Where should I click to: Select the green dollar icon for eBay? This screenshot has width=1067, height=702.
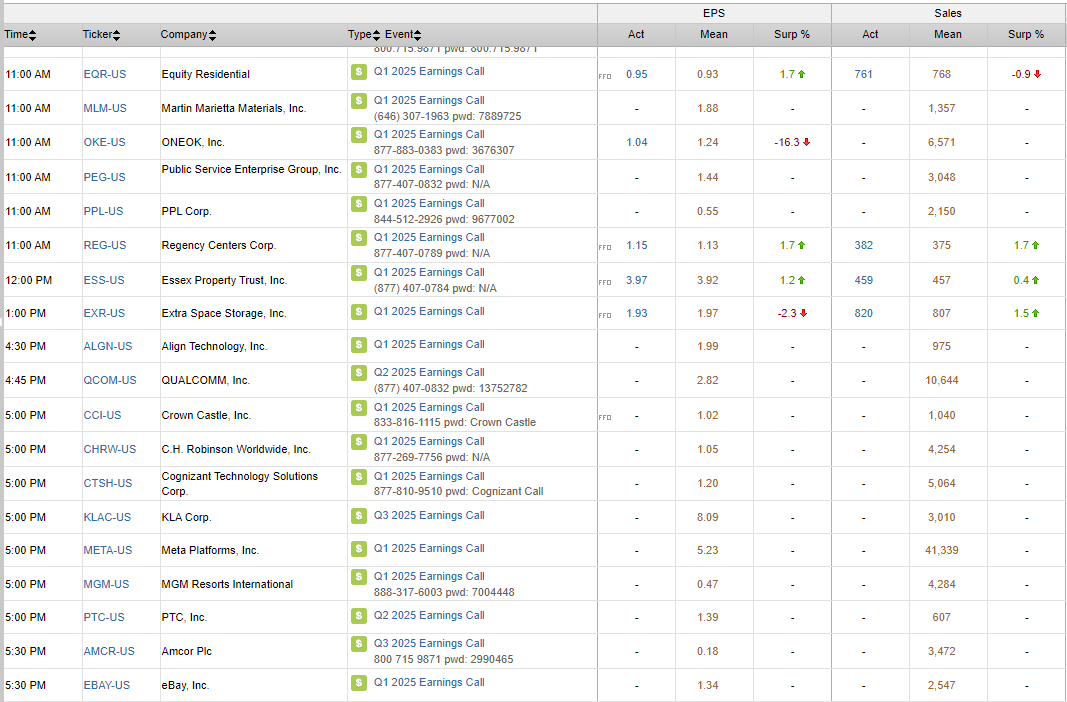(x=359, y=683)
